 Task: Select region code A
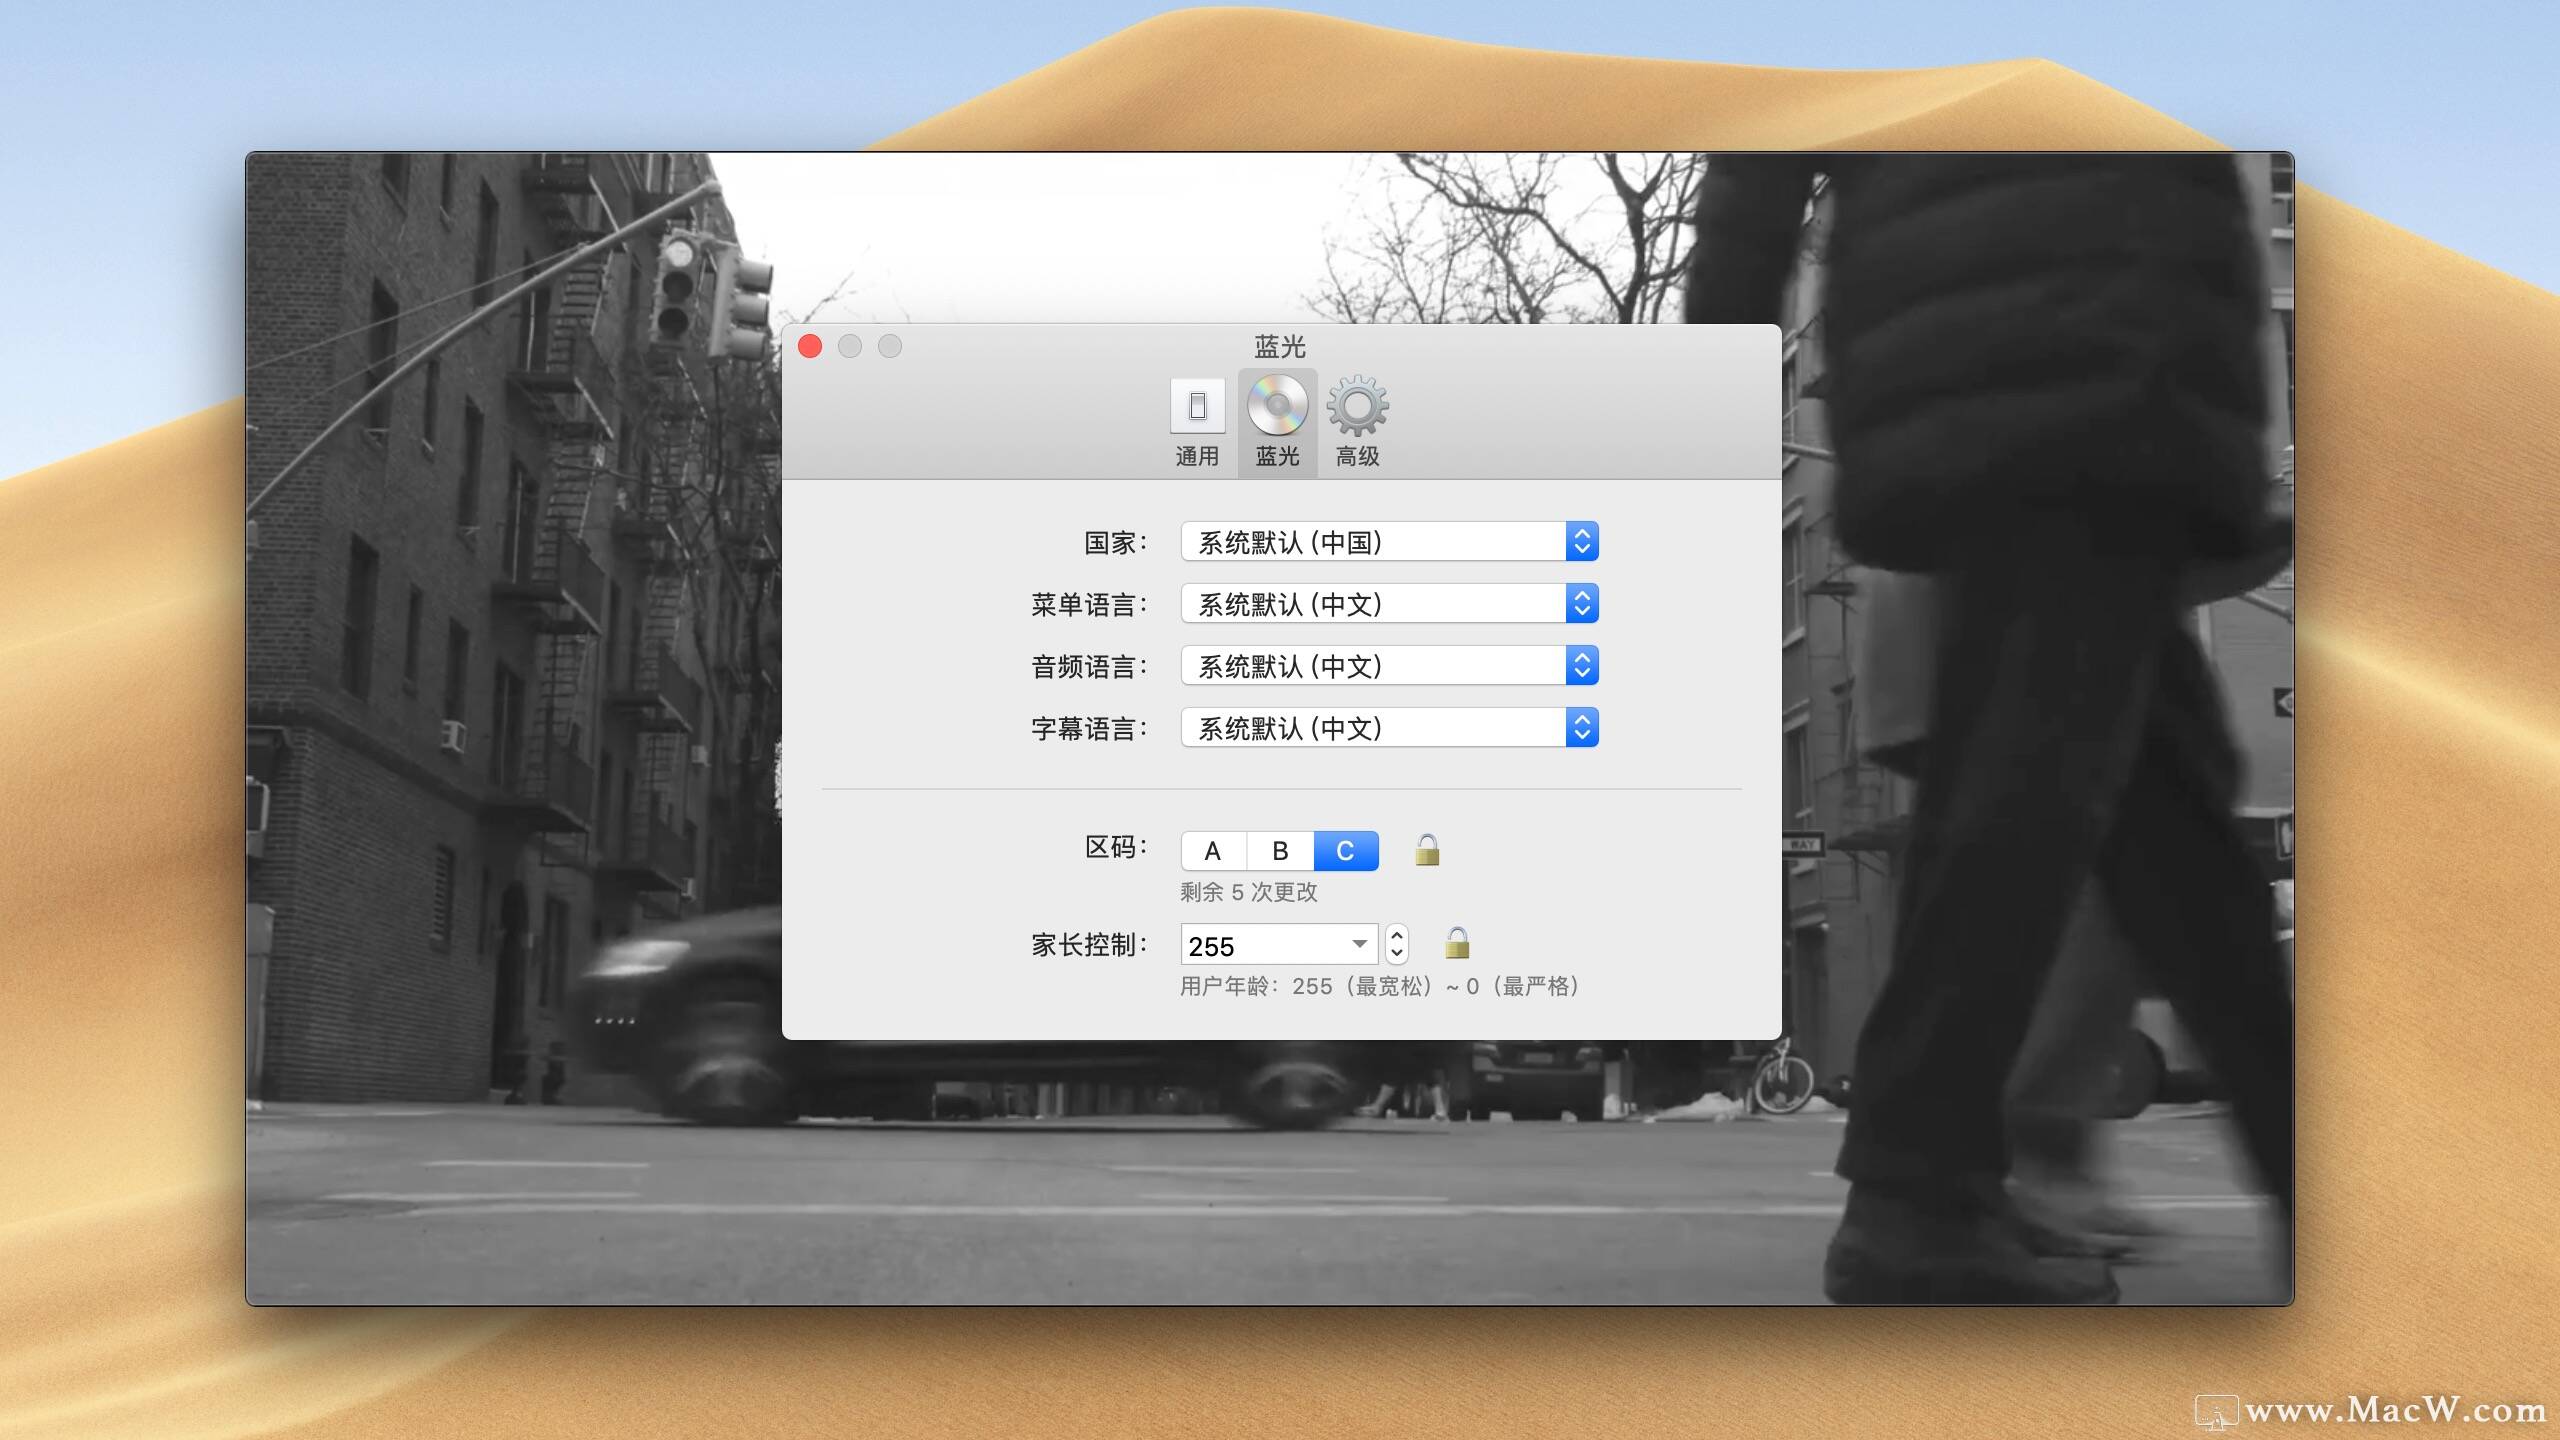click(x=1214, y=850)
